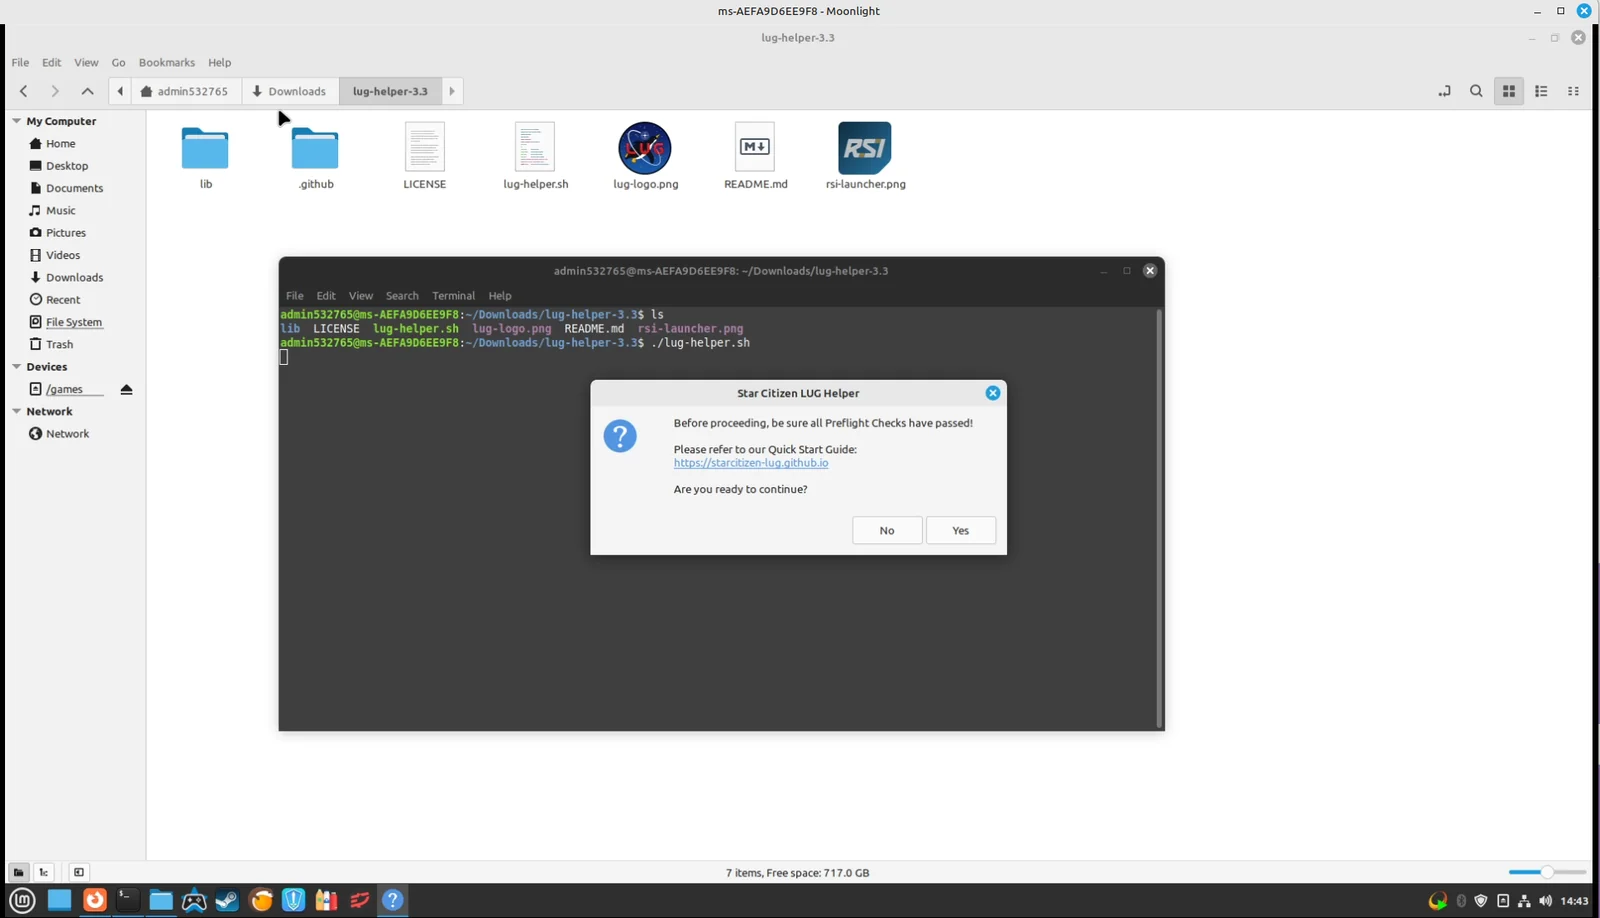
Task: Open the Terminal menu in terminal window
Action: 453,296
